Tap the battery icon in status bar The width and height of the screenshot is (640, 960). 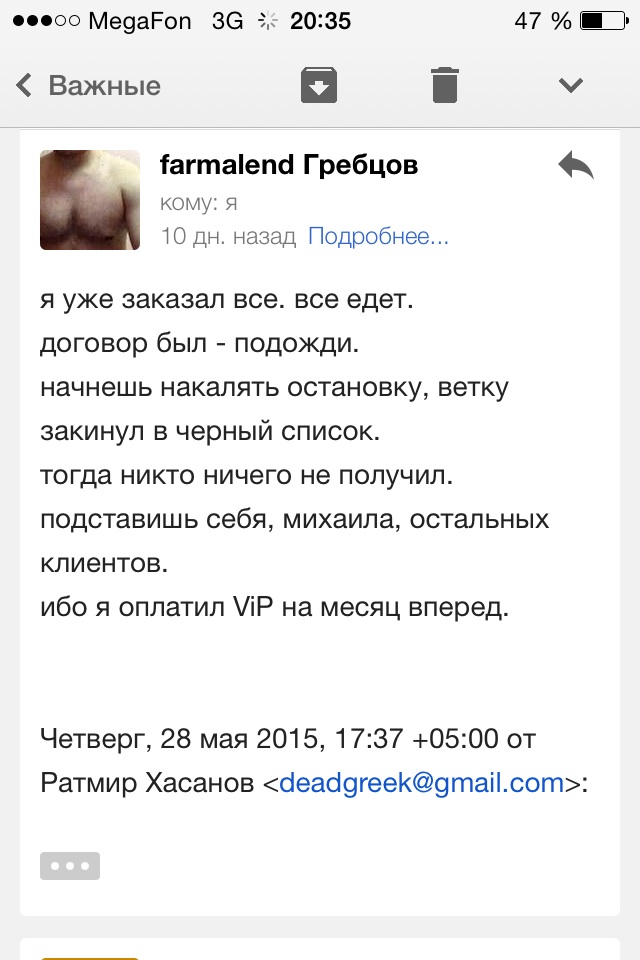(606, 21)
